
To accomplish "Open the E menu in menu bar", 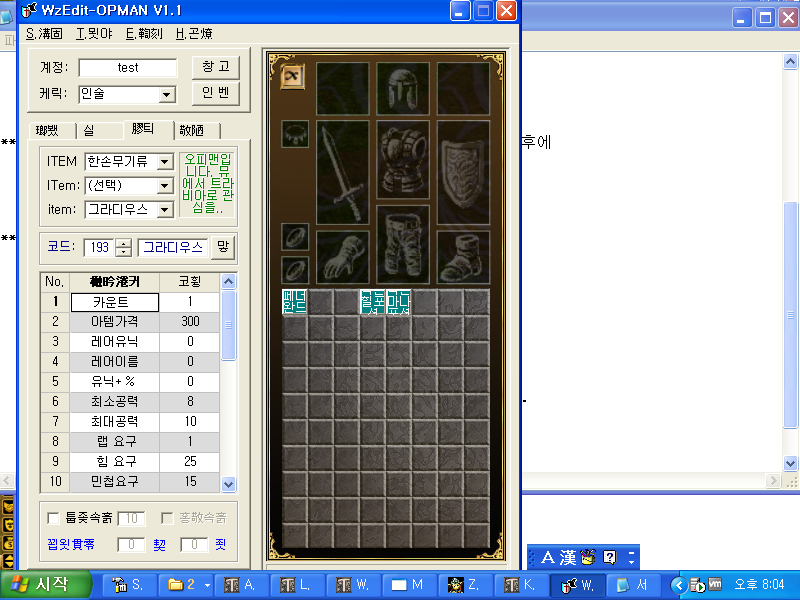I will point(144,34).
